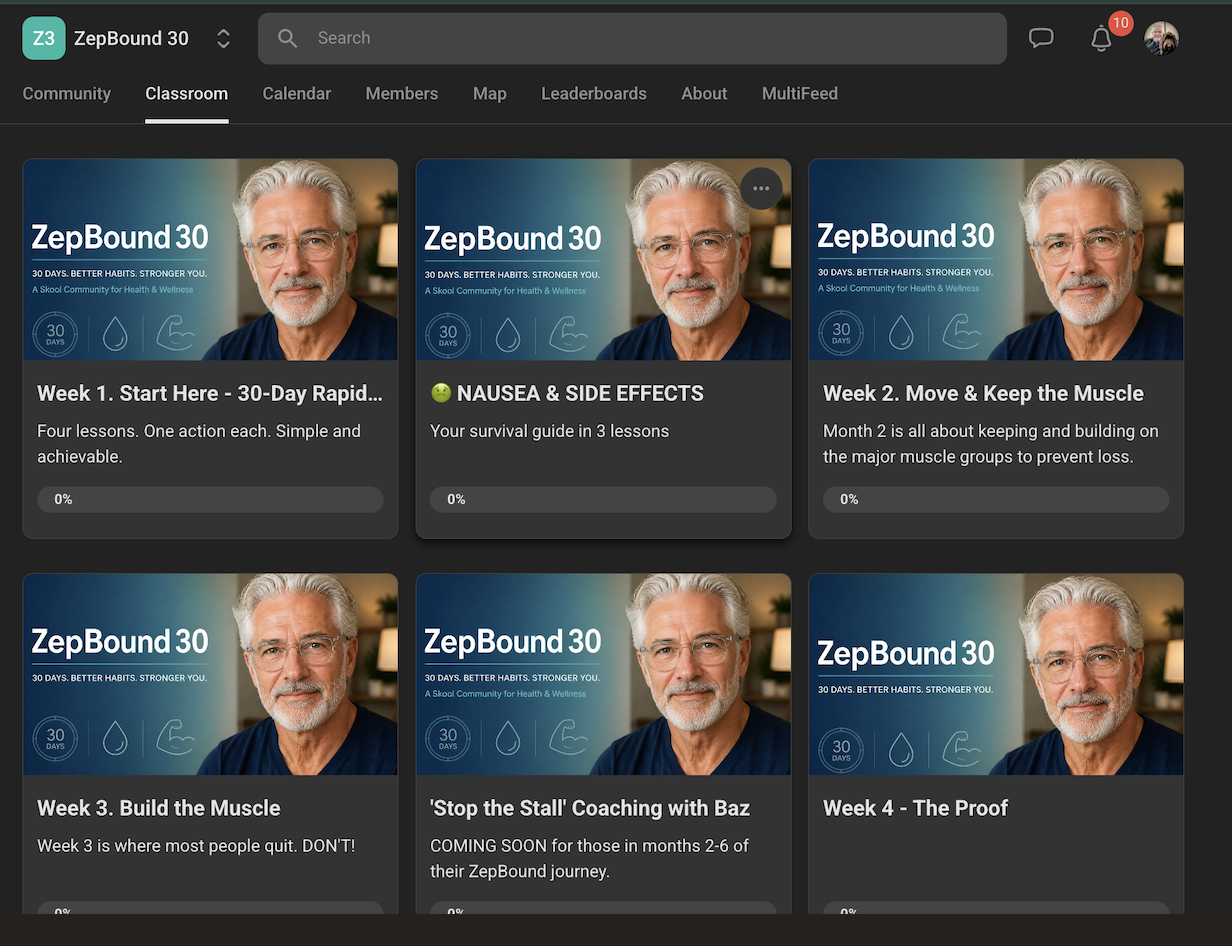Switch to the MultiFeed tab
The width and height of the screenshot is (1232, 946).
[800, 94]
